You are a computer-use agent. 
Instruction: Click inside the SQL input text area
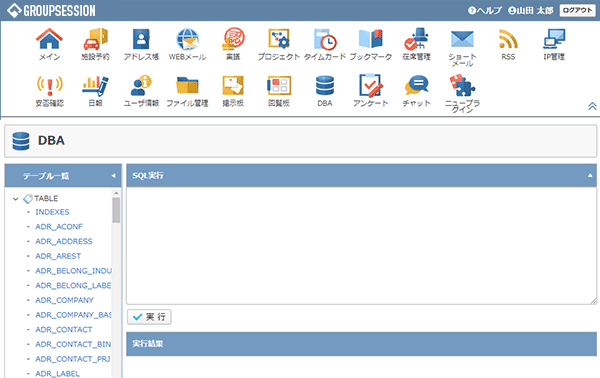(362, 246)
